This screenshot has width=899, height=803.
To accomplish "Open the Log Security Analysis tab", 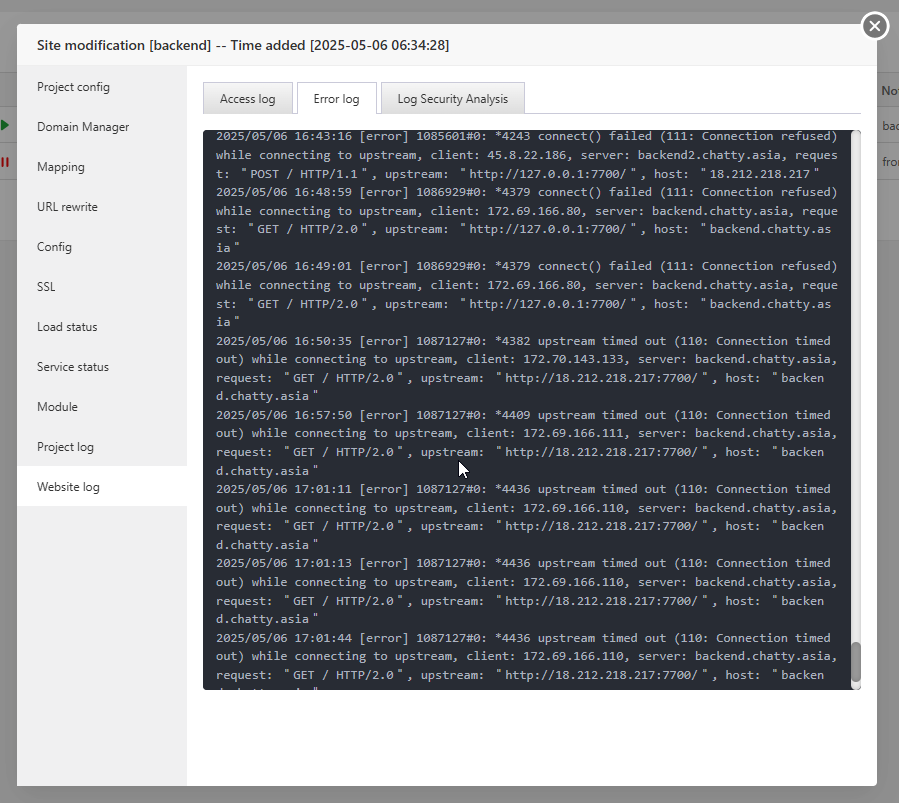I will [x=452, y=99].
